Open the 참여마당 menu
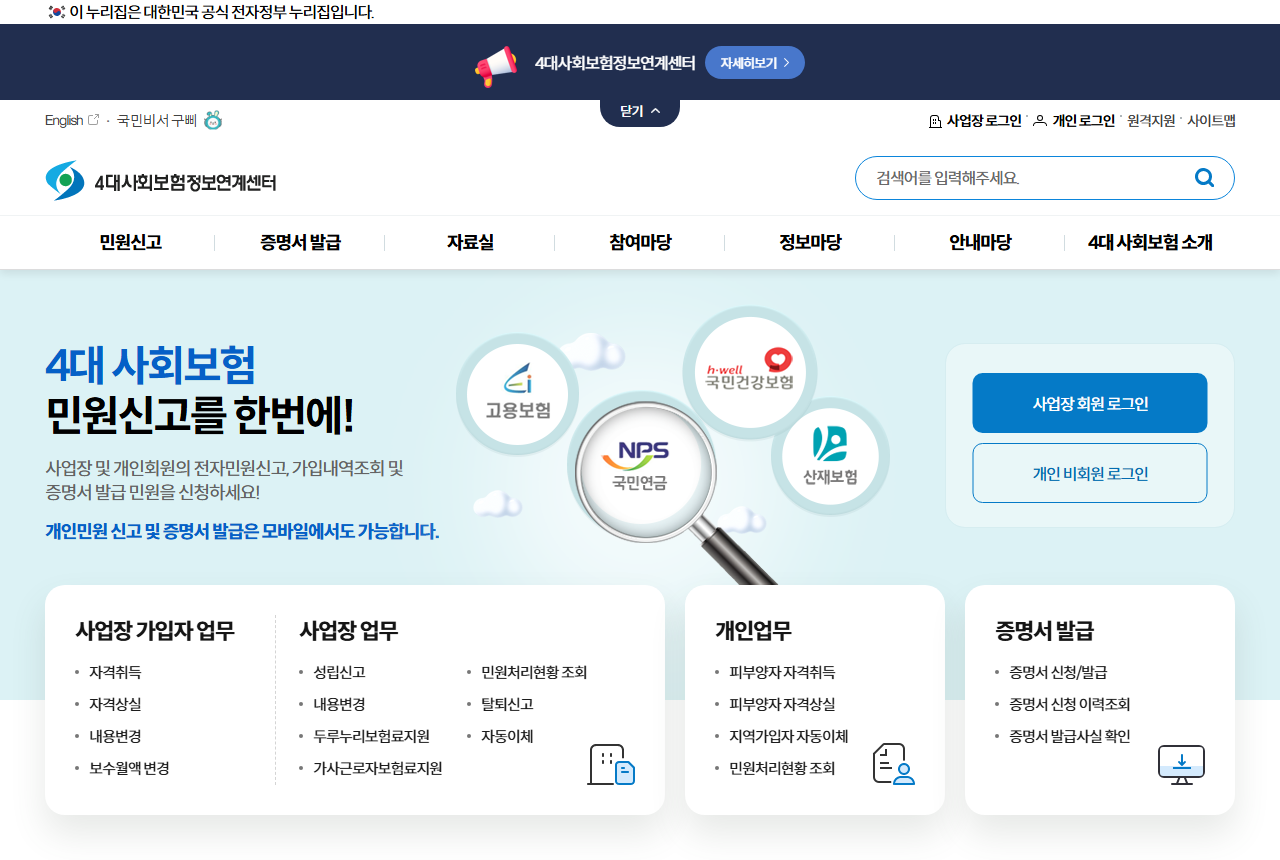 click(x=640, y=242)
